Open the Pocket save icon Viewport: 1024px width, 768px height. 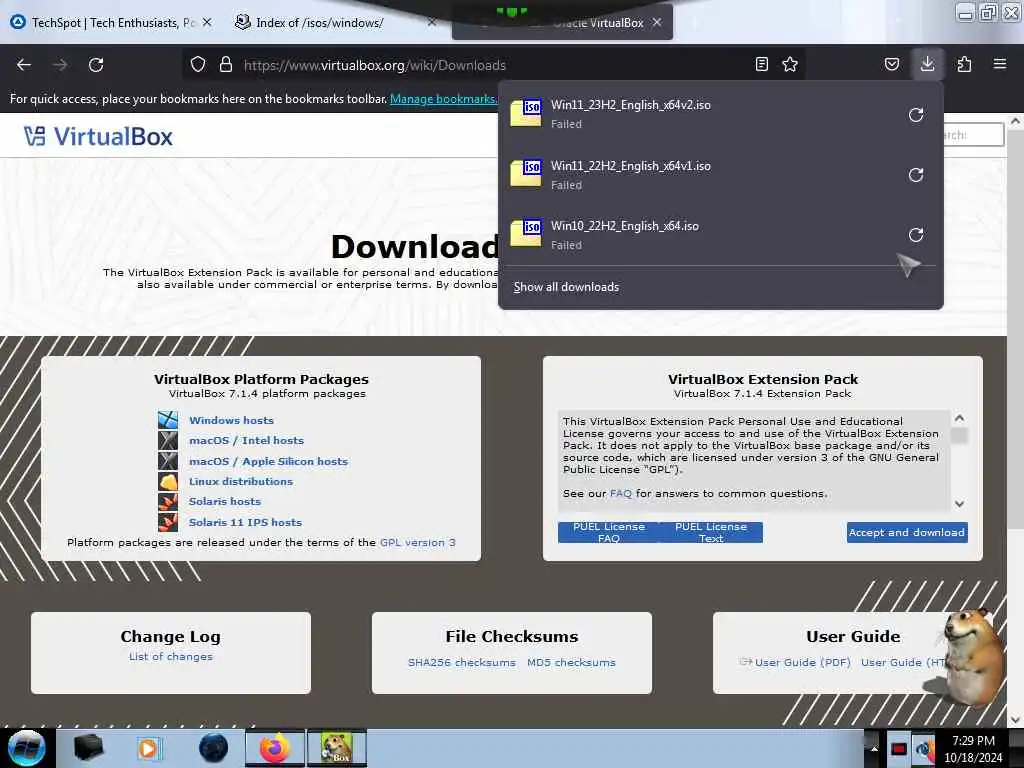891,64
